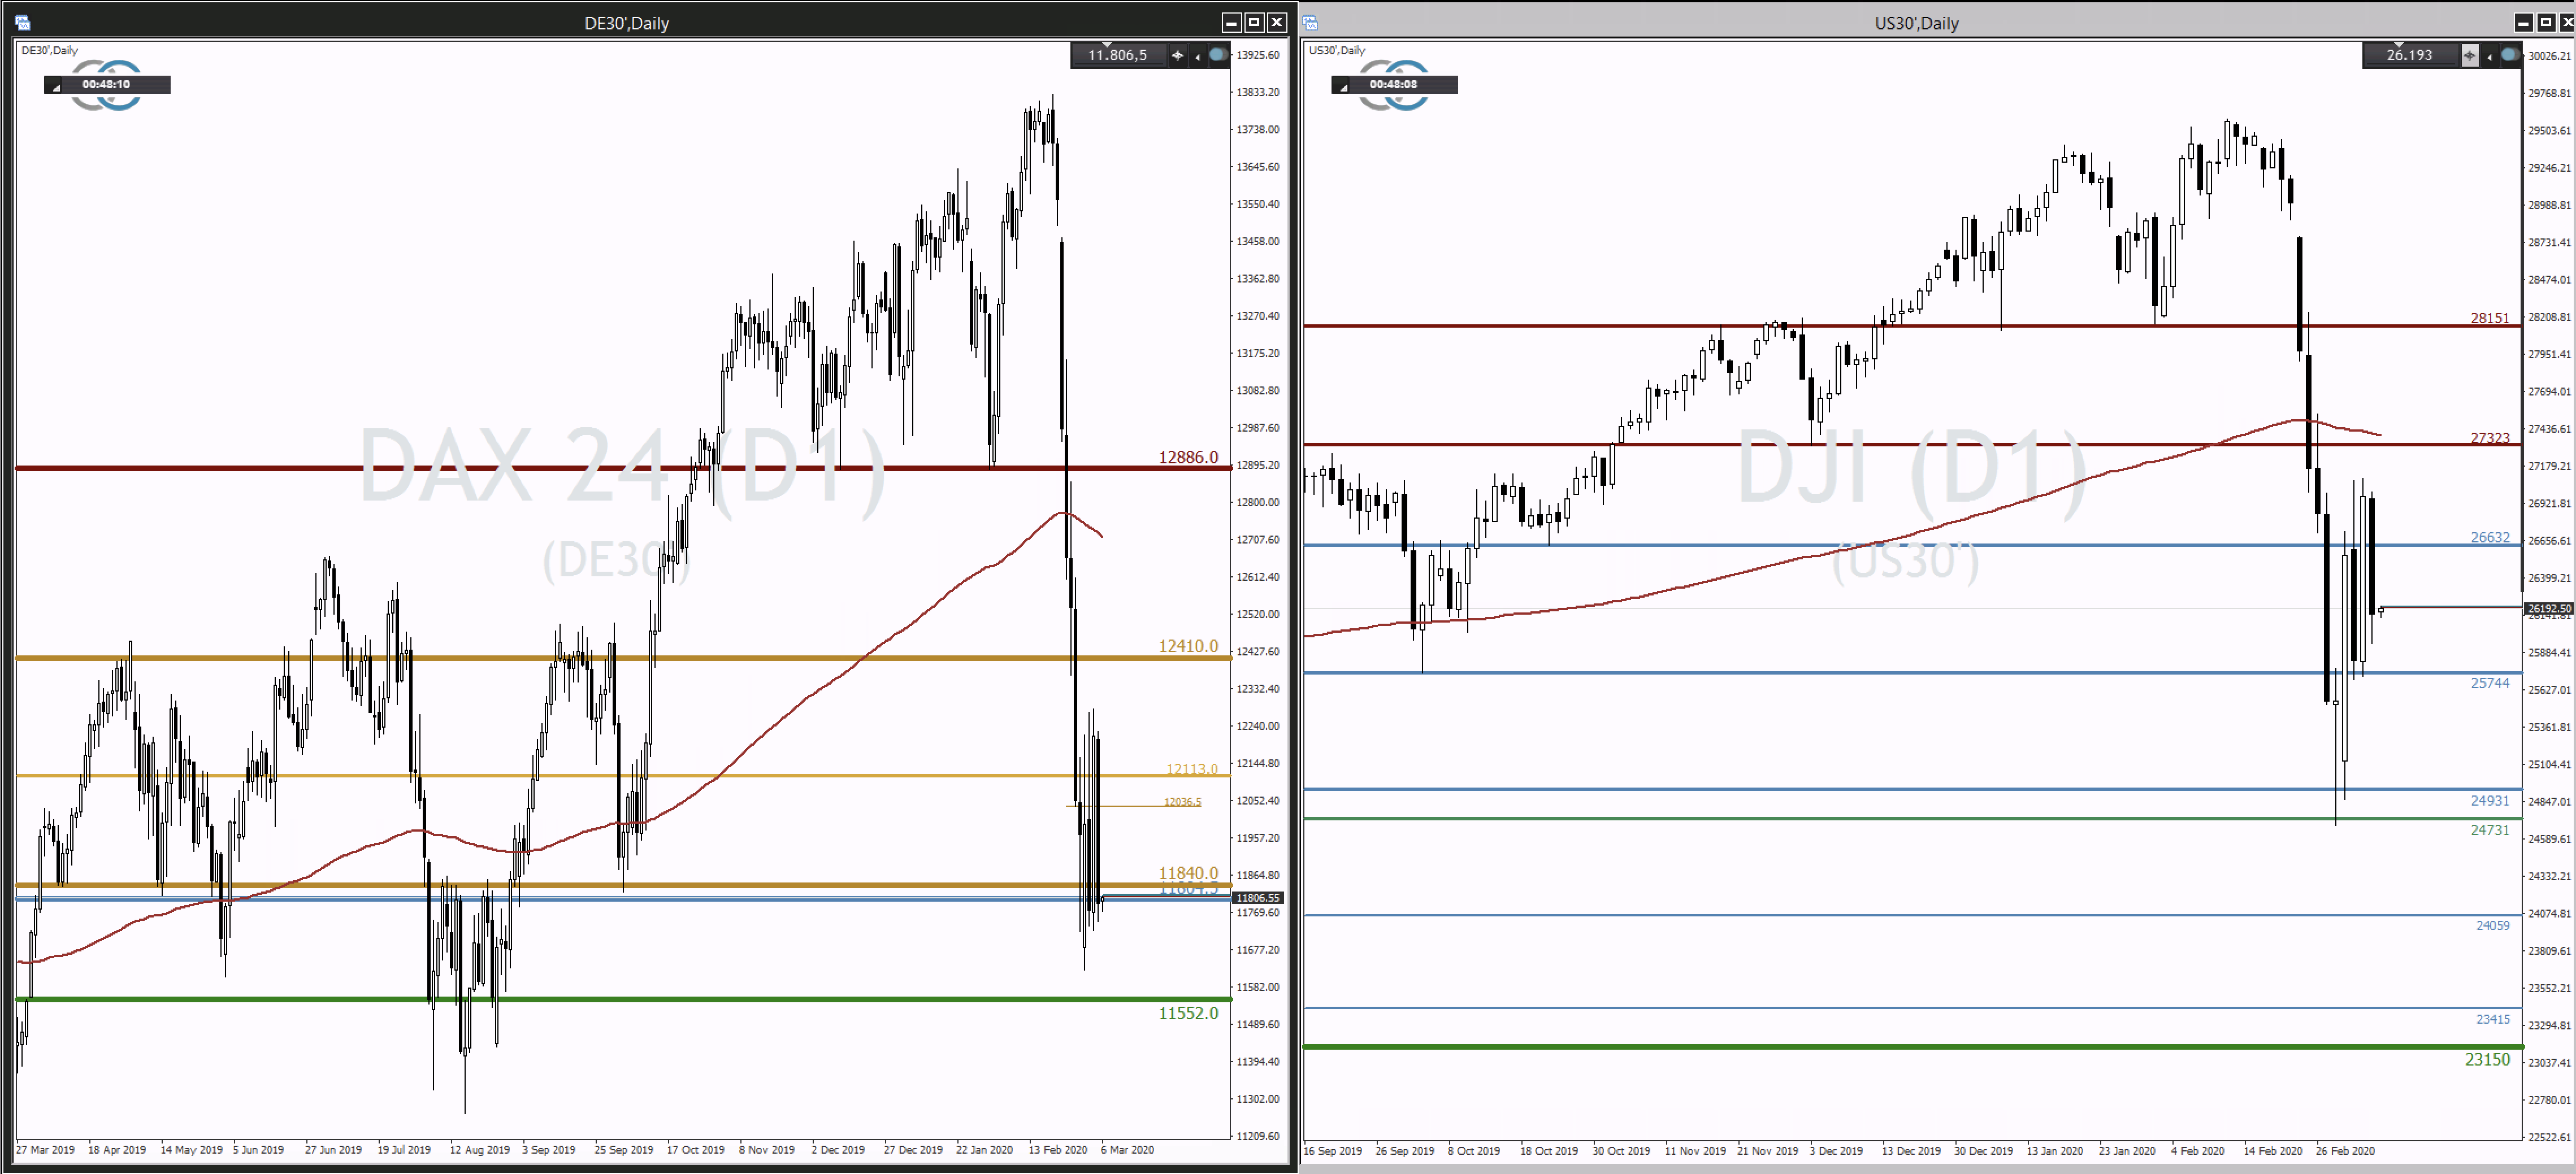The image size is (2576, 1174).
Task: Select the 24059 level label on US30
Action: [2493, 926]
